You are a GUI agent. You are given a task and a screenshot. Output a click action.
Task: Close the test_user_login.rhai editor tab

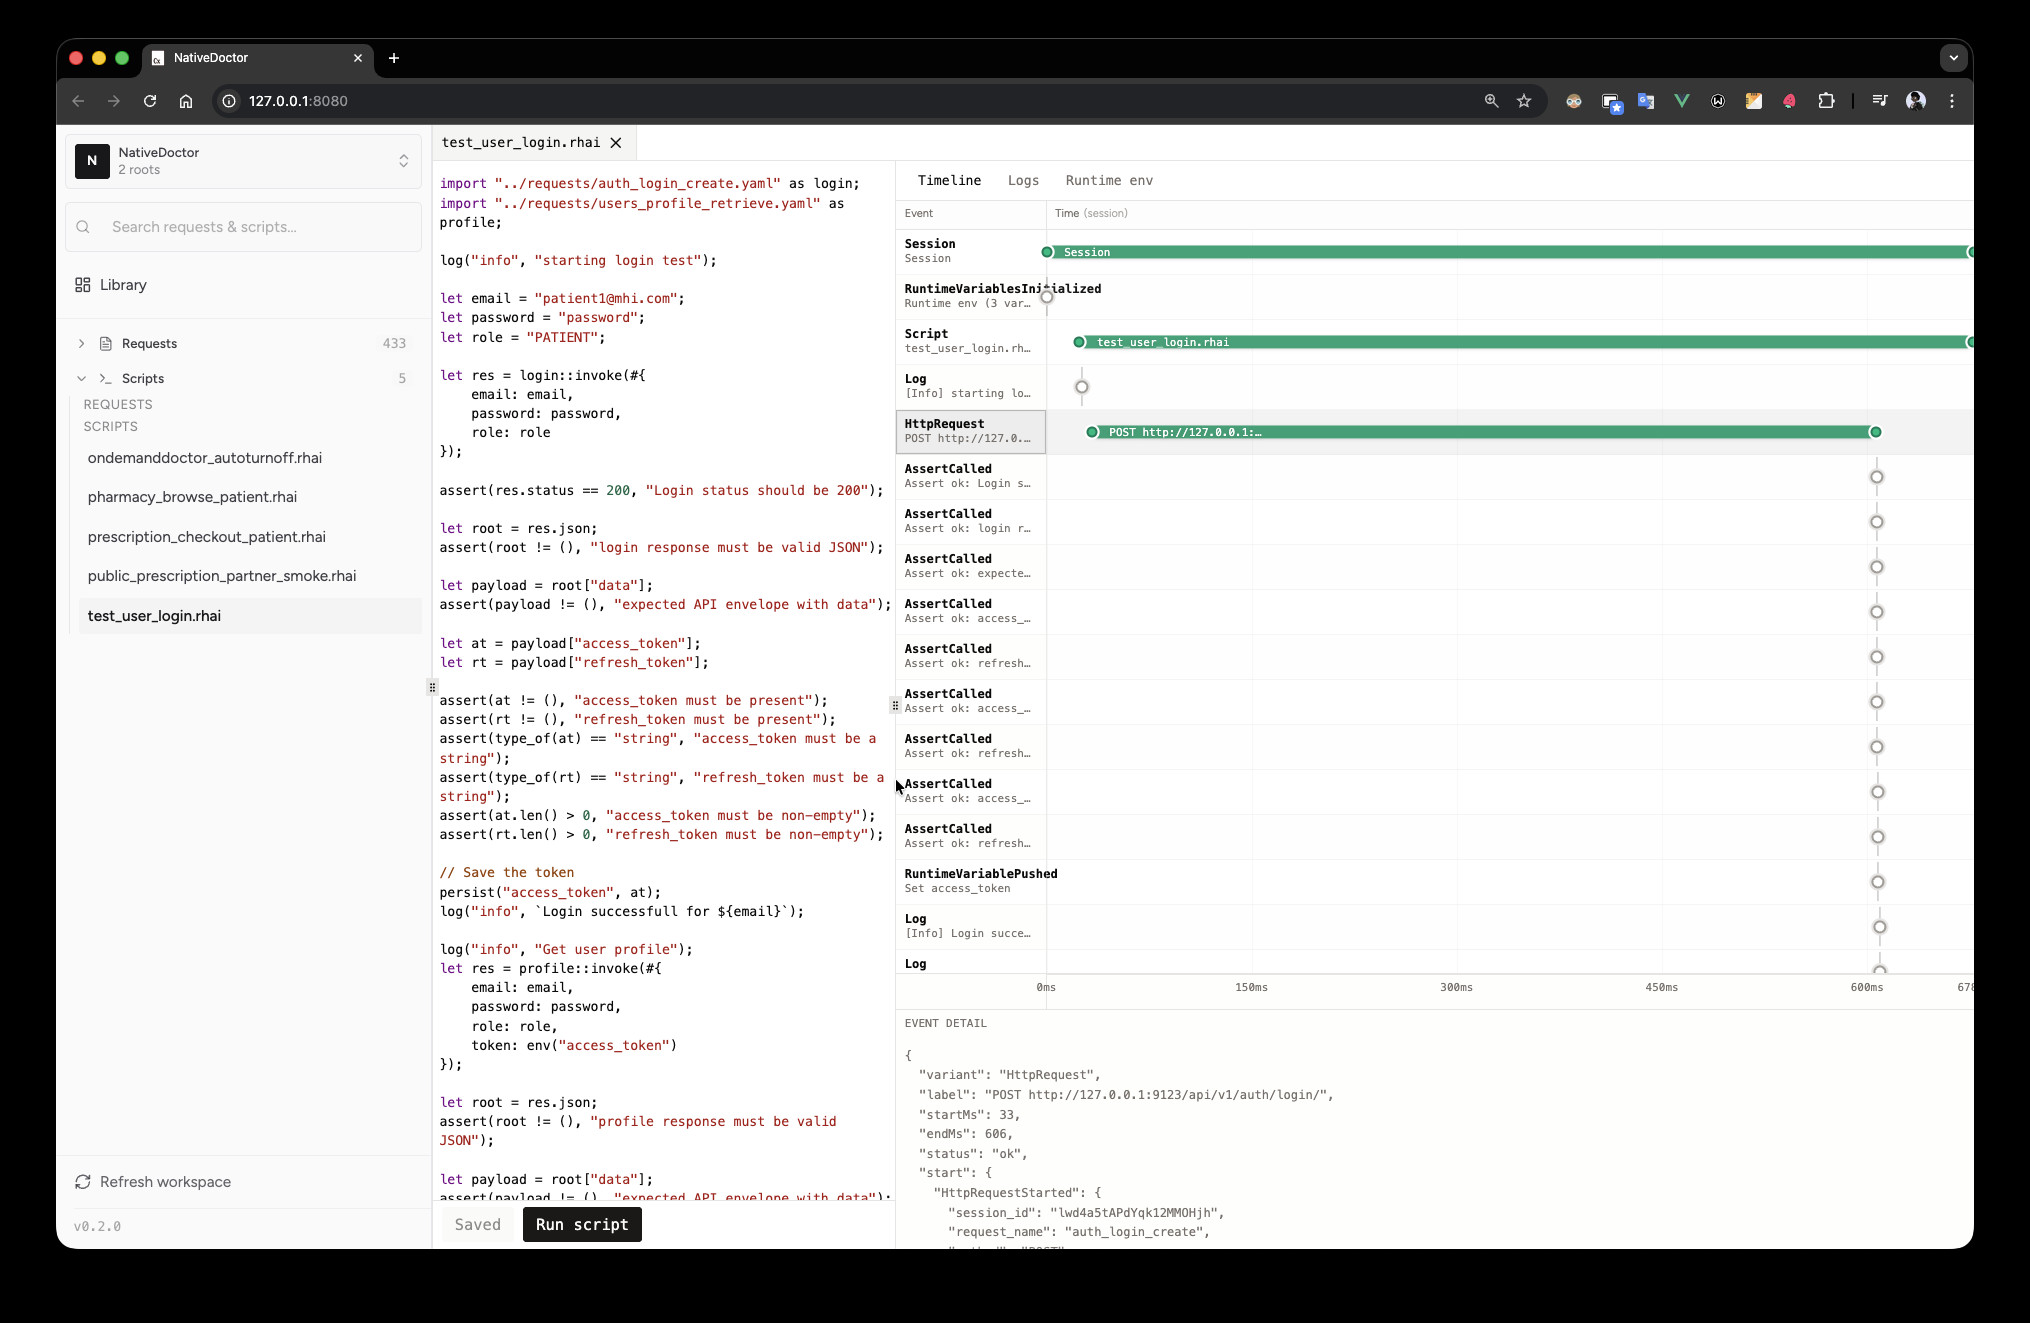pos(616,143)
